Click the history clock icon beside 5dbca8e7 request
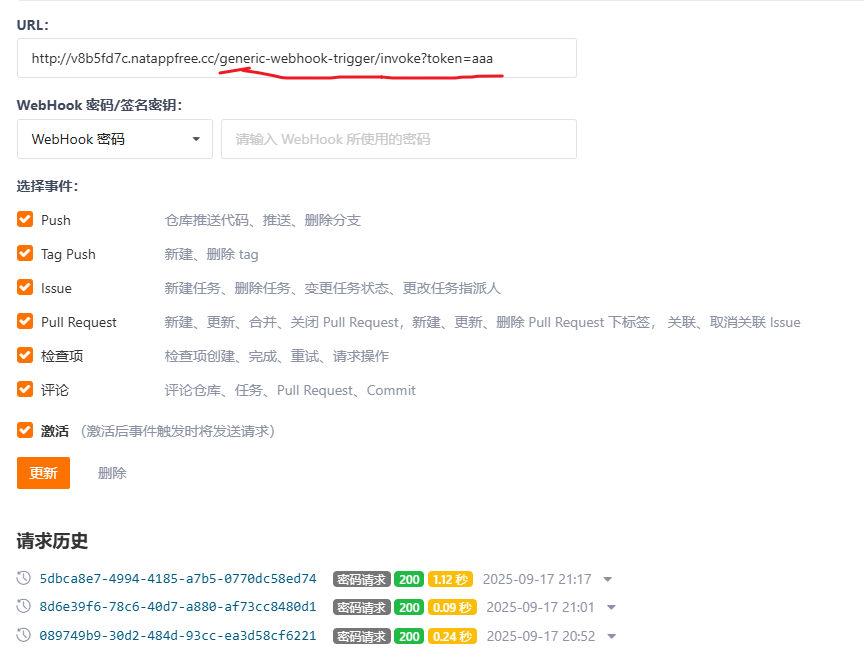The image size is (864, 653). click(23, 578)
